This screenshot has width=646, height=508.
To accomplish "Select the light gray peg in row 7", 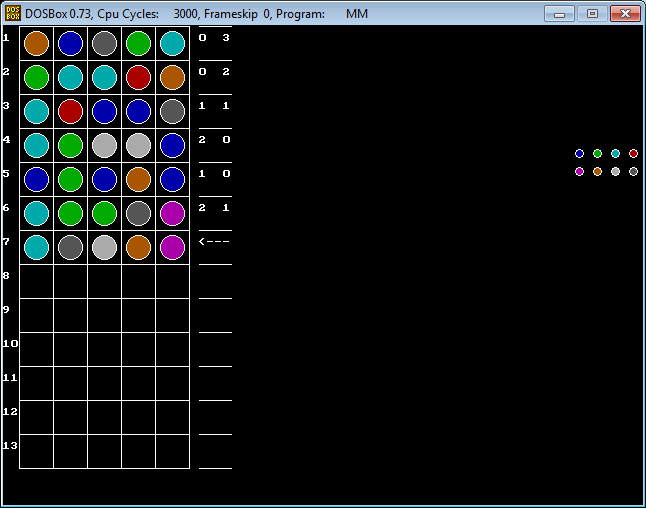I will pos(104,247).
